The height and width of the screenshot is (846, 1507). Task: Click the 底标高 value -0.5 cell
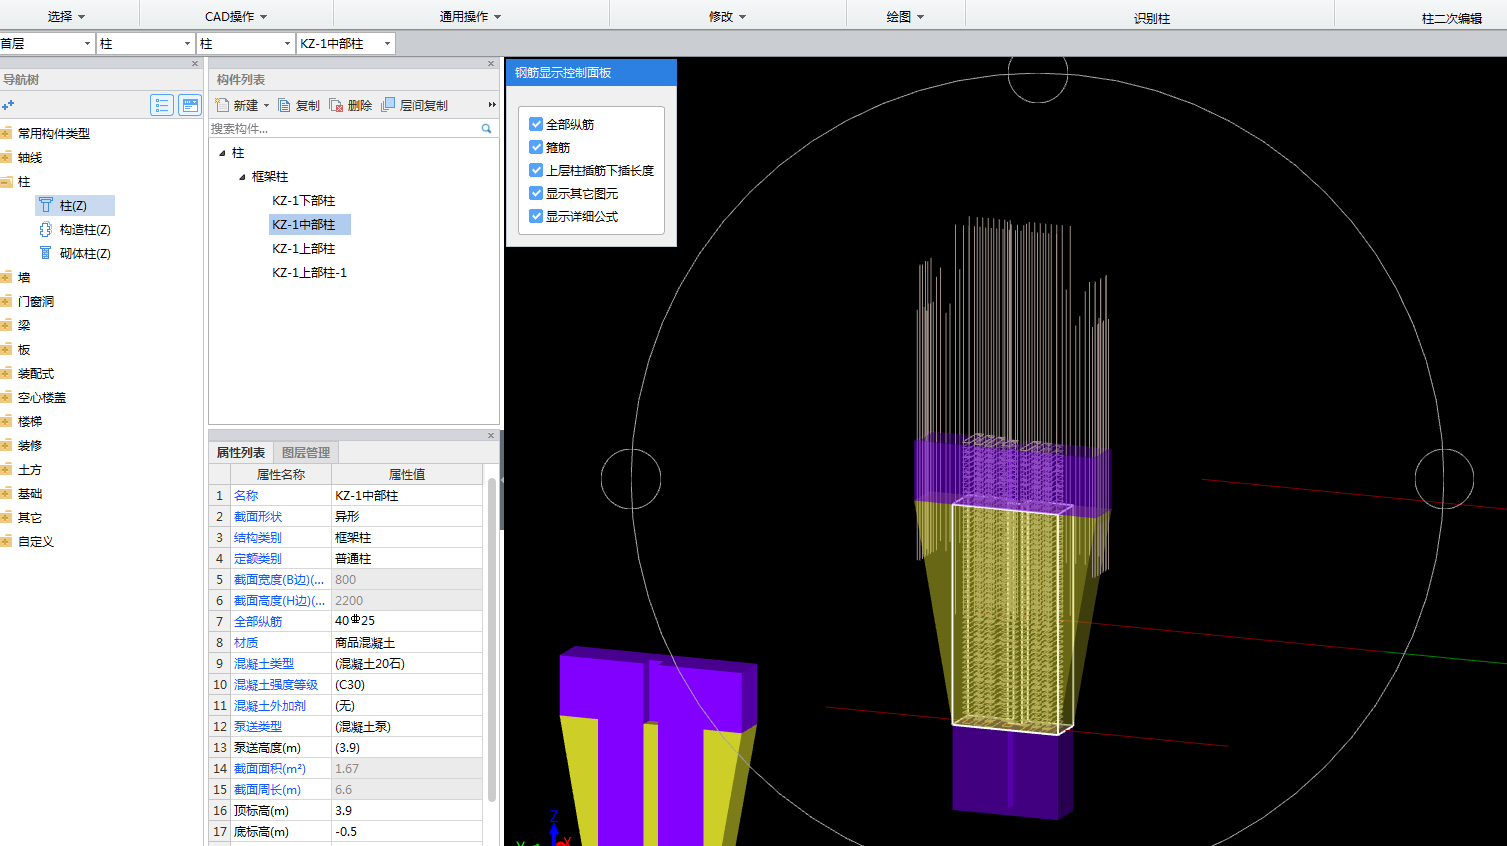click(407, 832)
